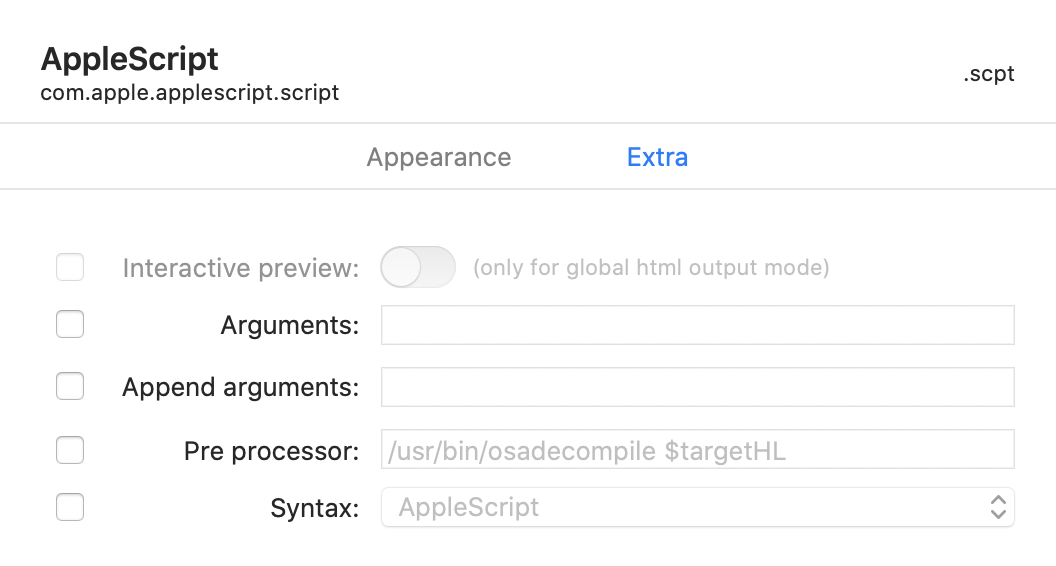Check the Syntax override checkbox
The height and width of the screenshot is (566, 1056).
[x=70, y=508]
